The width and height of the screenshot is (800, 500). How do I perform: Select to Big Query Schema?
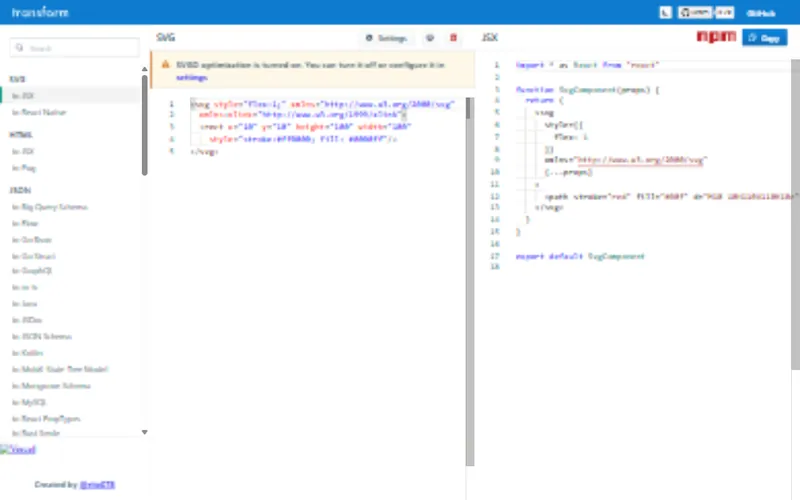tap(70, 207)
